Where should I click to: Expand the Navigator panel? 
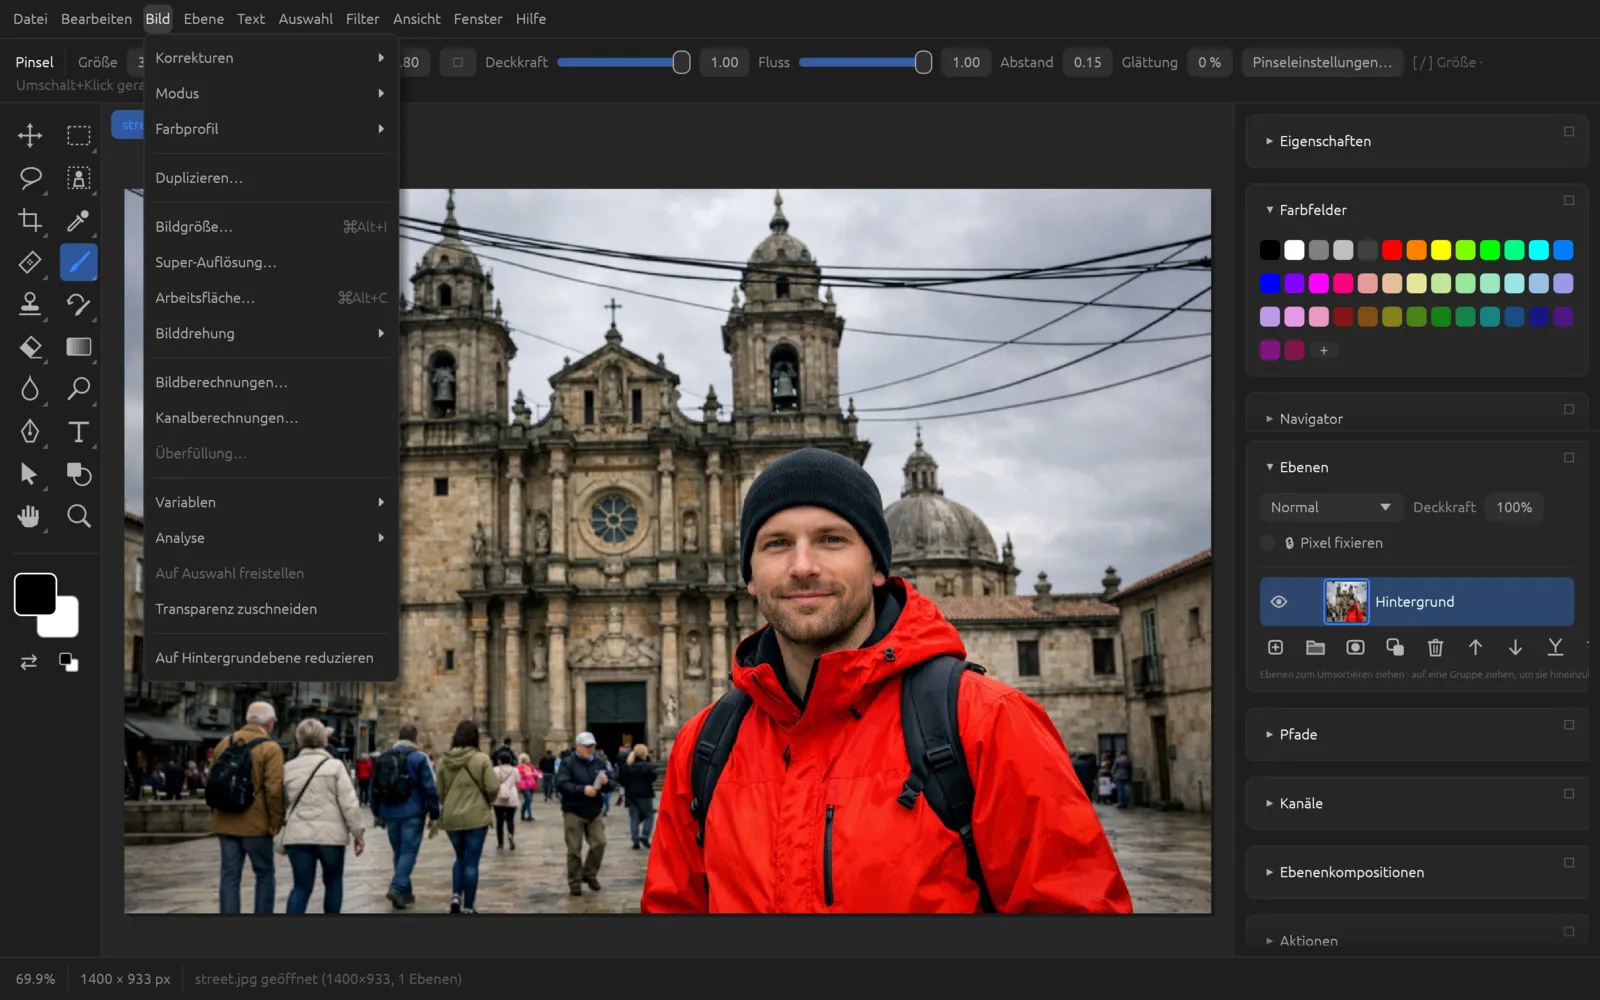(x=1269, y=419)
